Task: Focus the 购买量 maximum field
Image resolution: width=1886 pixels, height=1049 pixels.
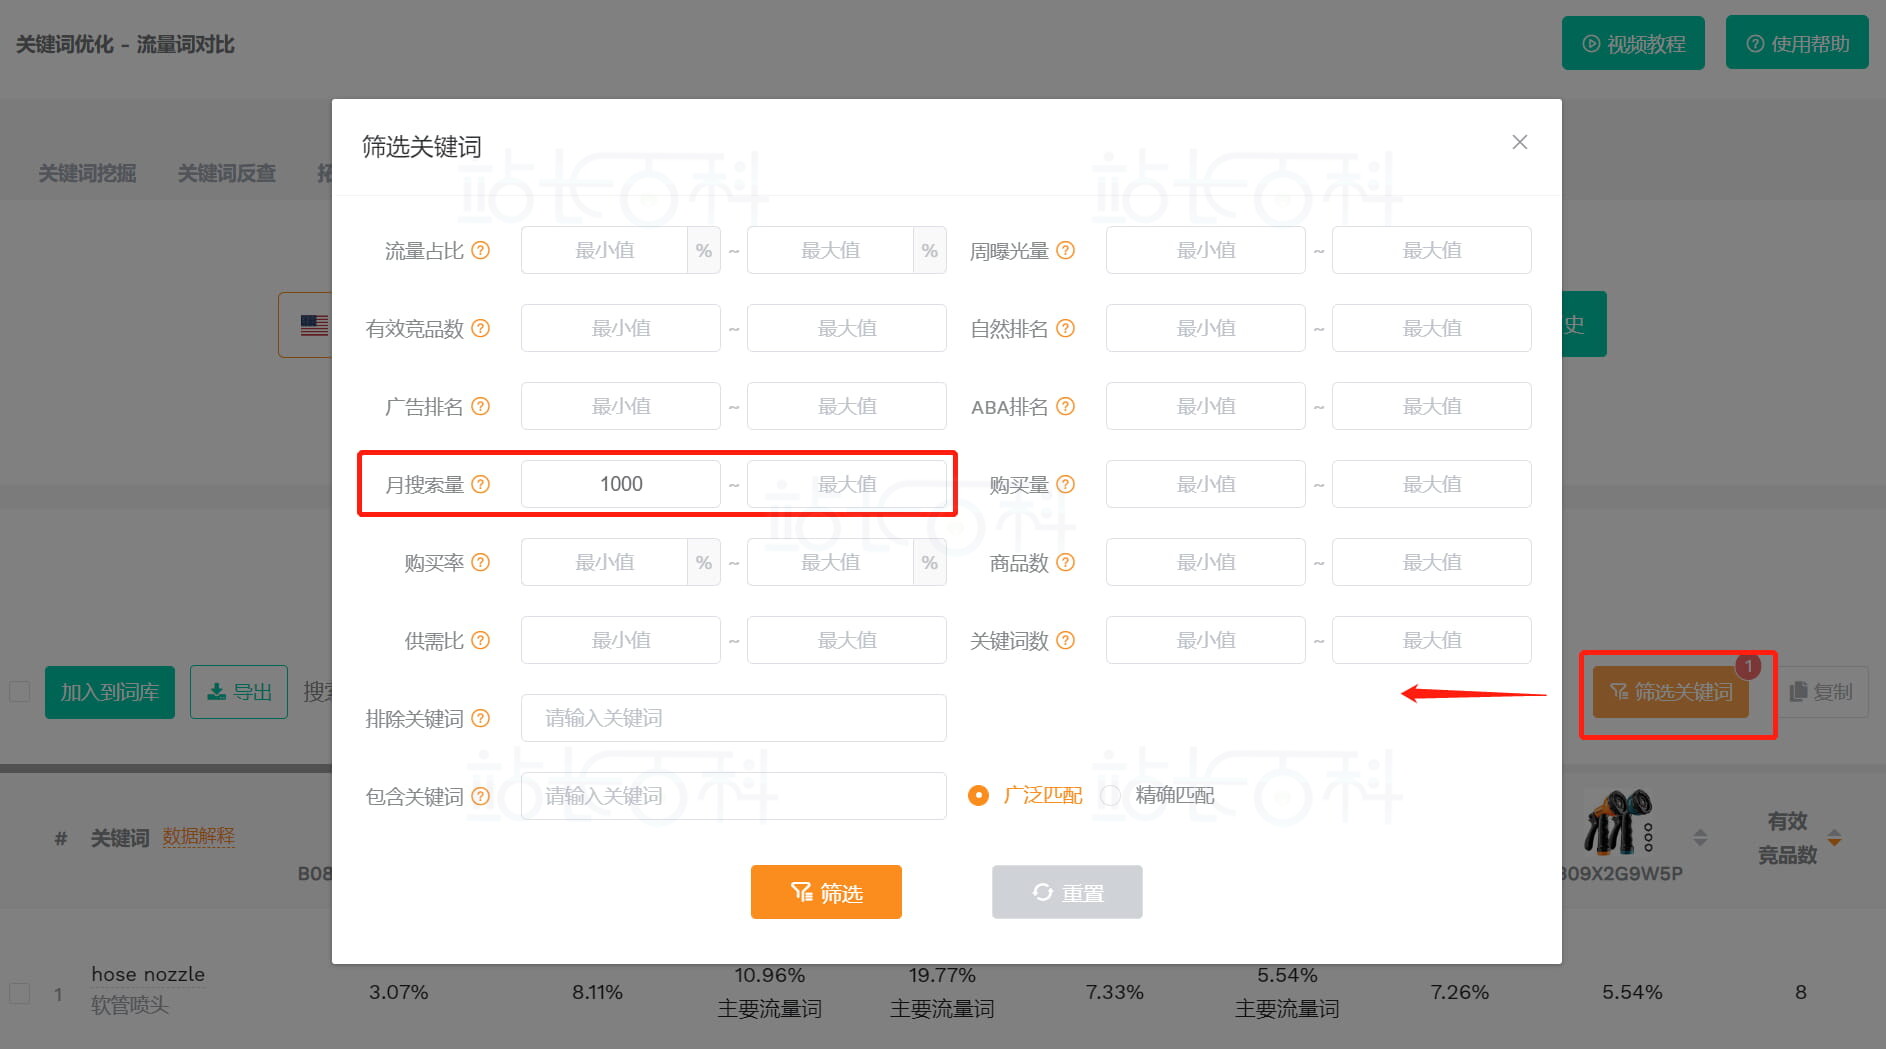Action: pos(1432,484)
